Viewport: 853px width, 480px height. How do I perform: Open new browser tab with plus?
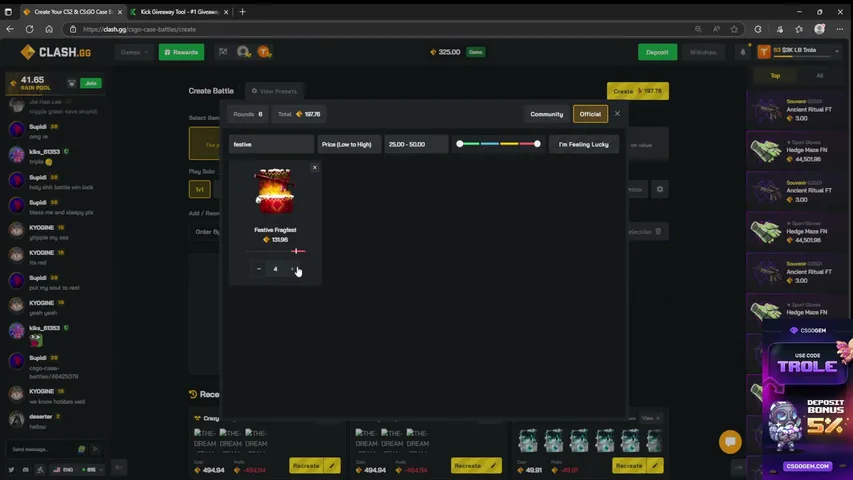click(243, 11)
